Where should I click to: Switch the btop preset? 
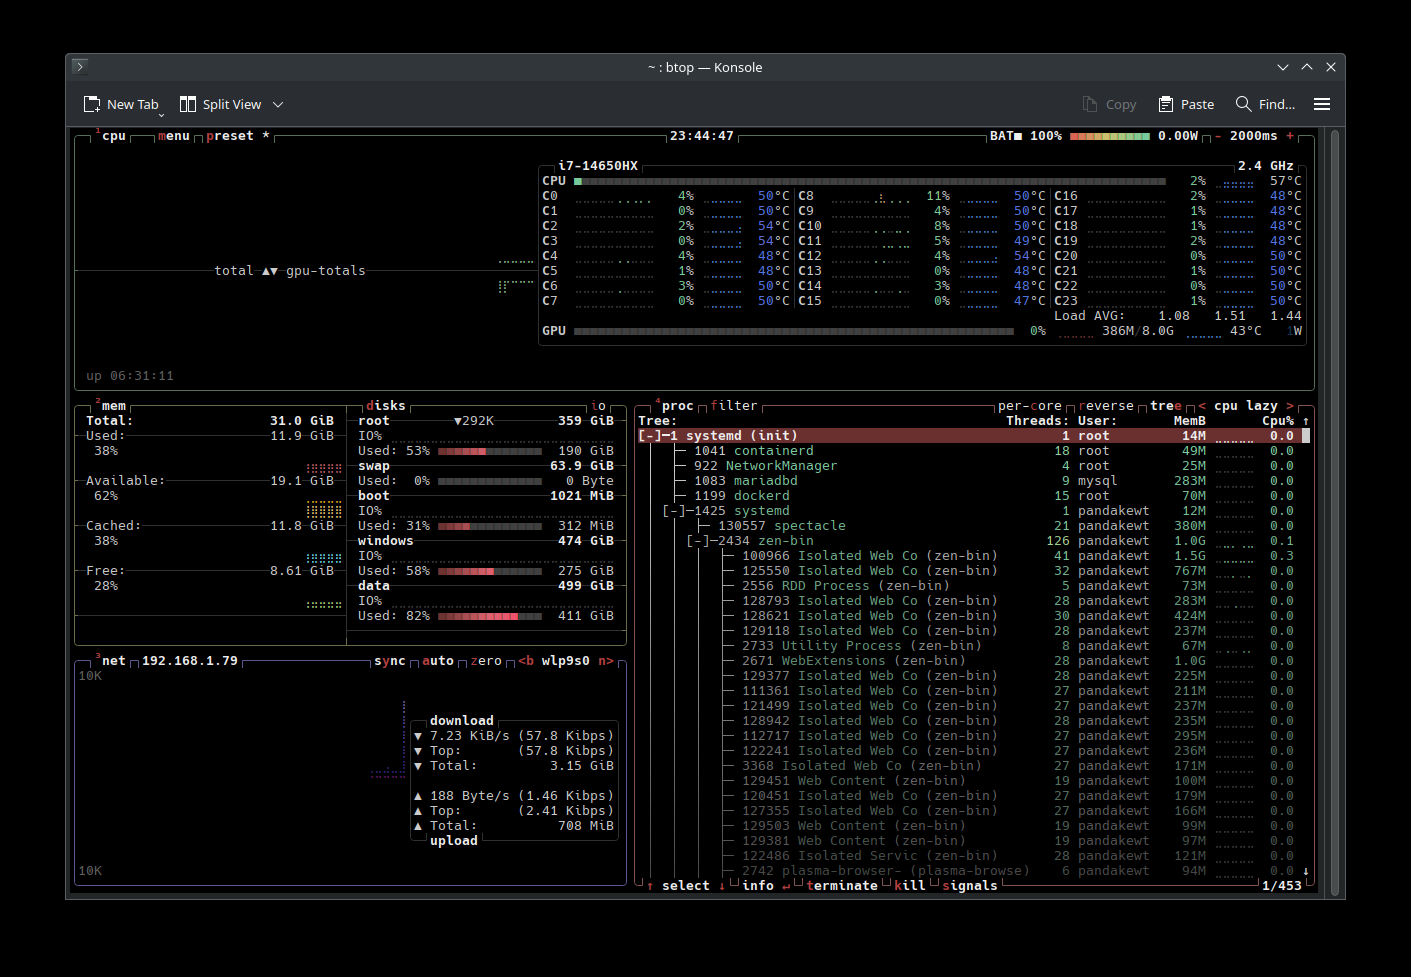(230, 136)
